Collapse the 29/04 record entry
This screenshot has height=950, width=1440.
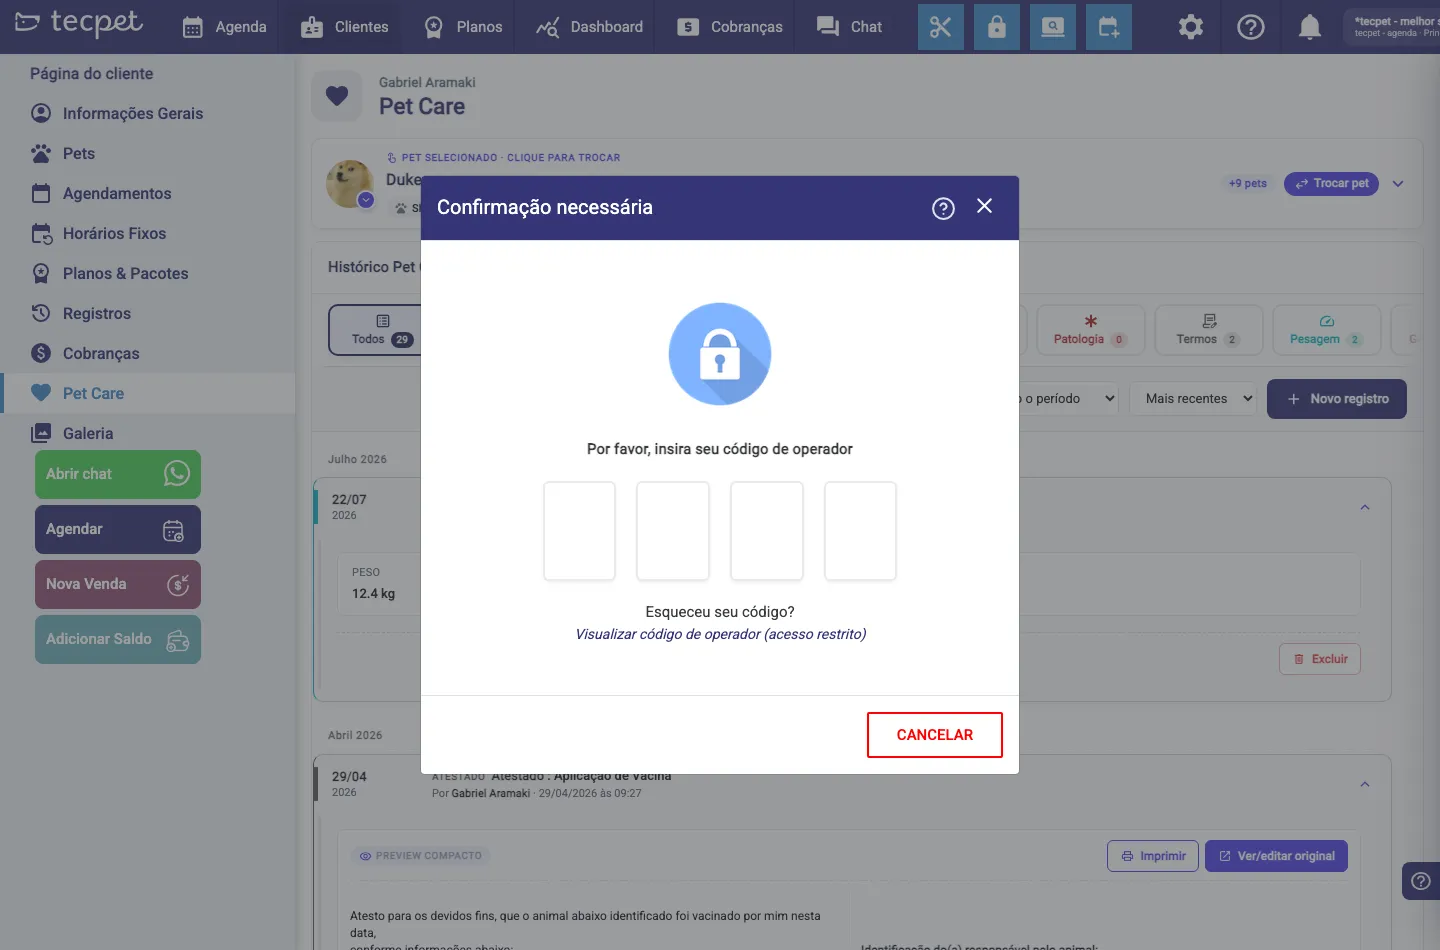pyautogui.click(x=1365, y=785)
